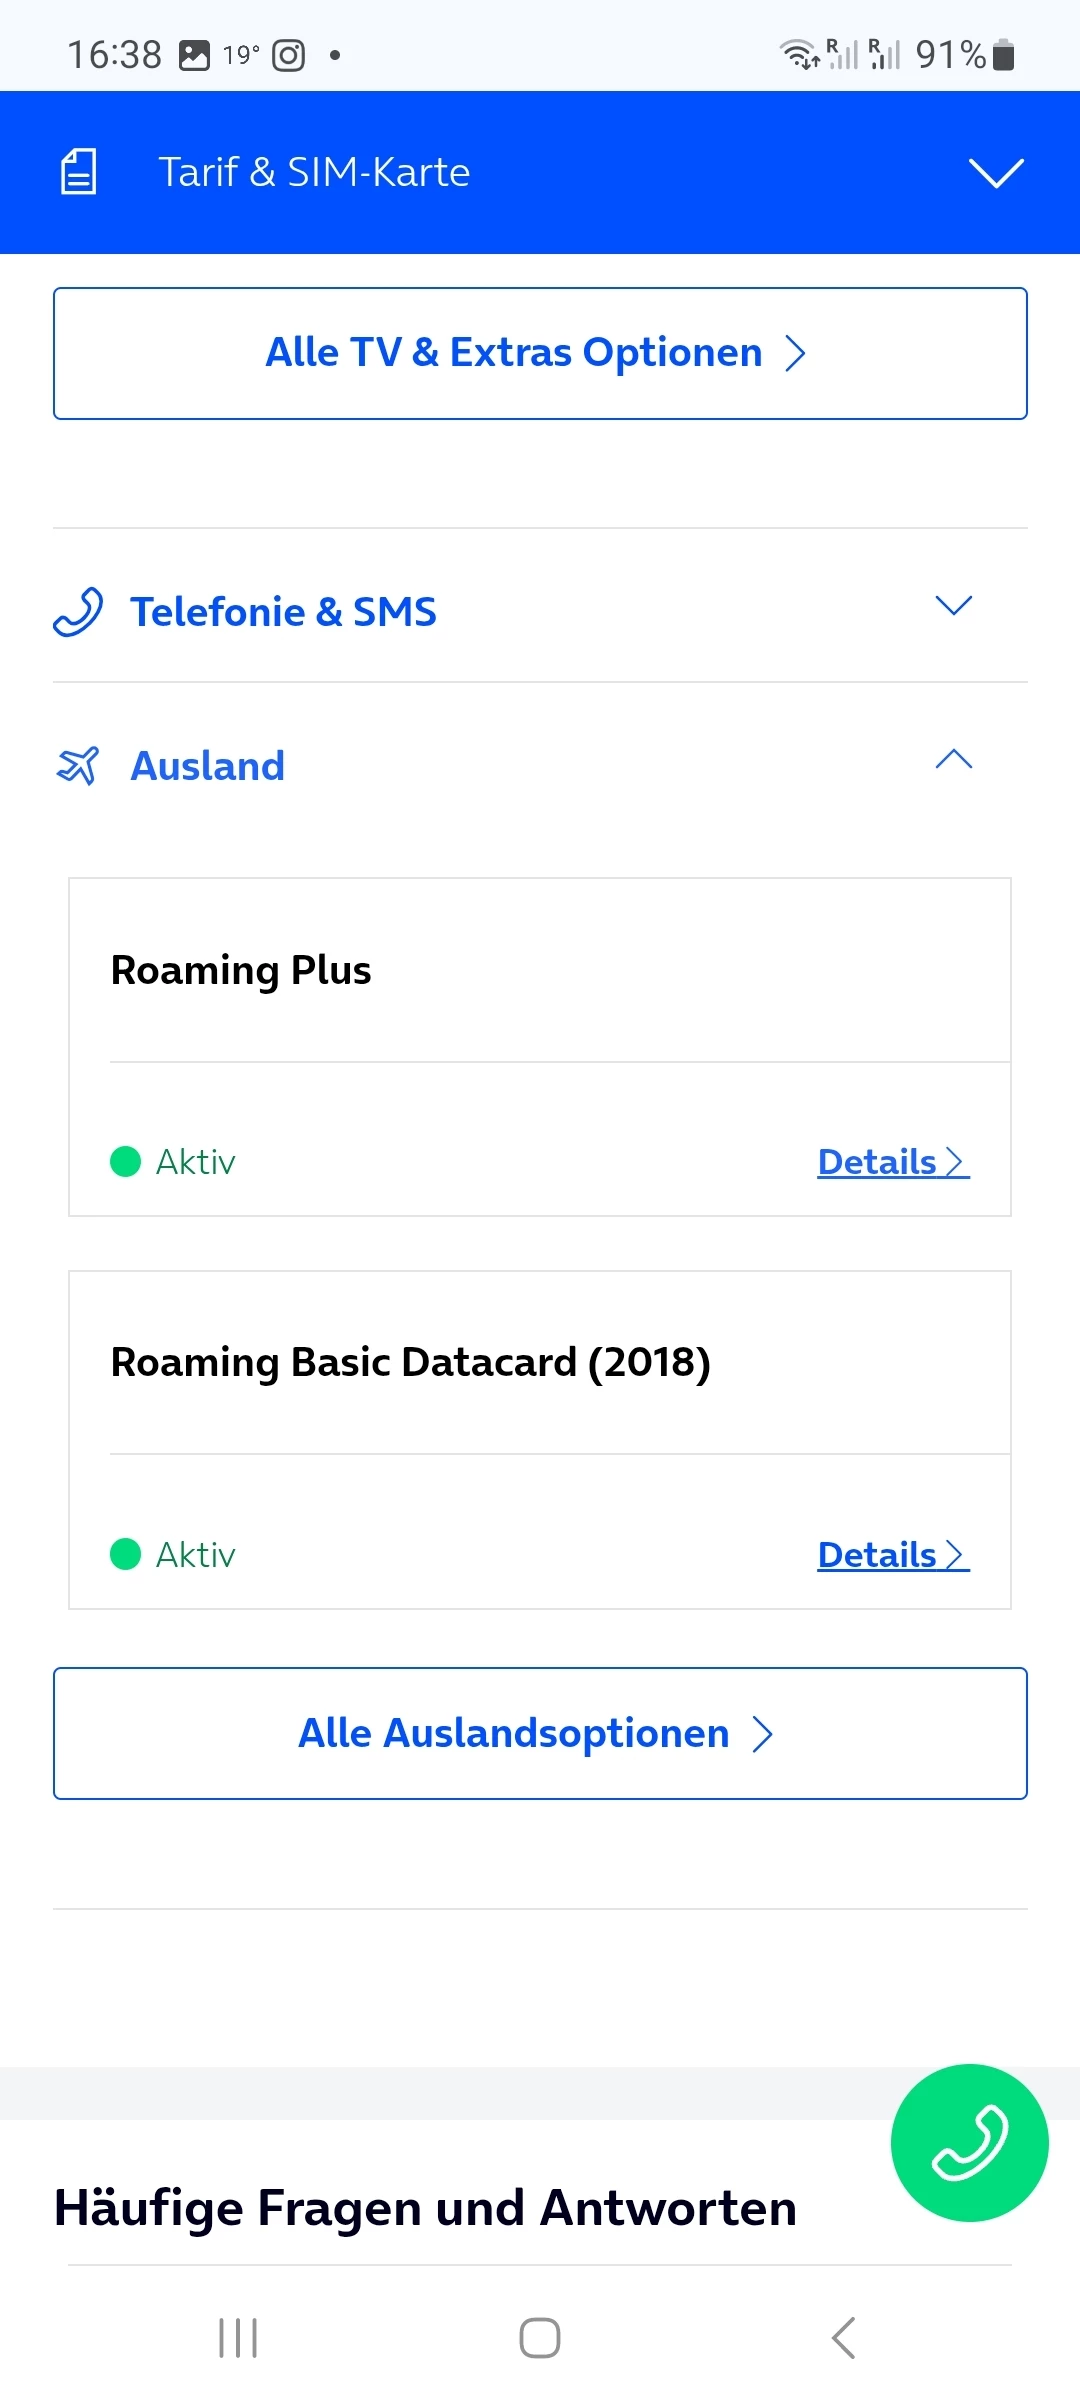Tap the Häufige Fragen und Antworten heading
The width and height of the screenshot is (1080, 2400).
click(425, 2208)
